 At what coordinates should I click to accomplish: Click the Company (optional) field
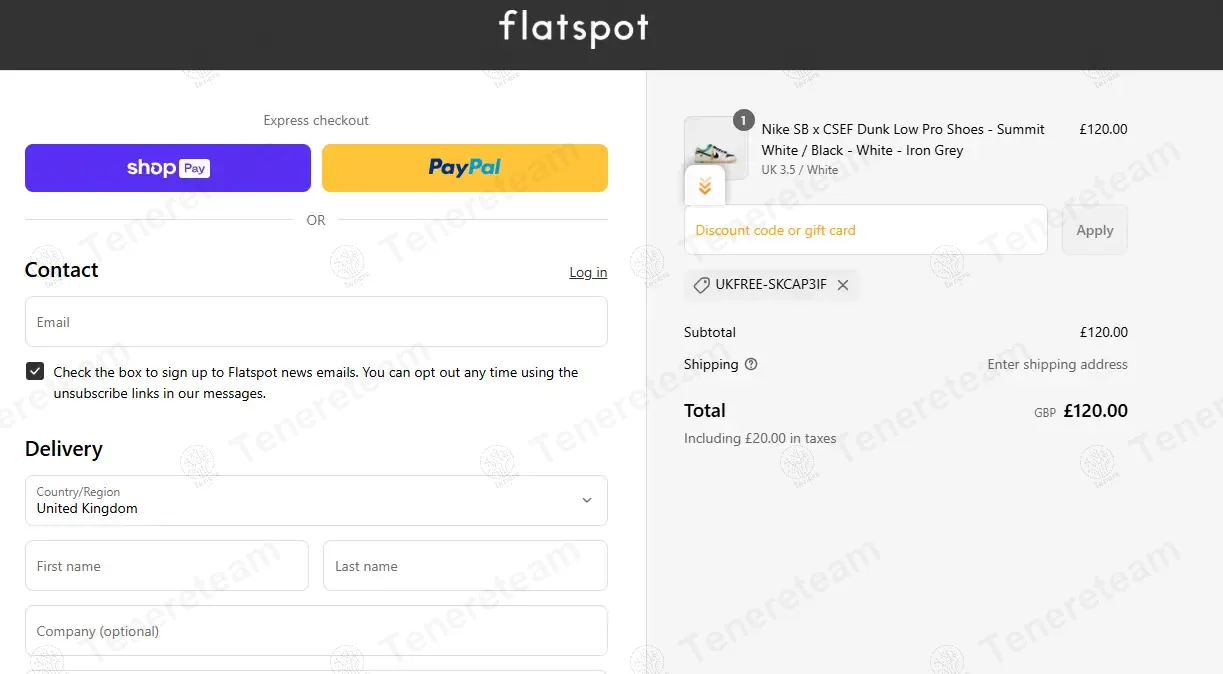[316, 631]
